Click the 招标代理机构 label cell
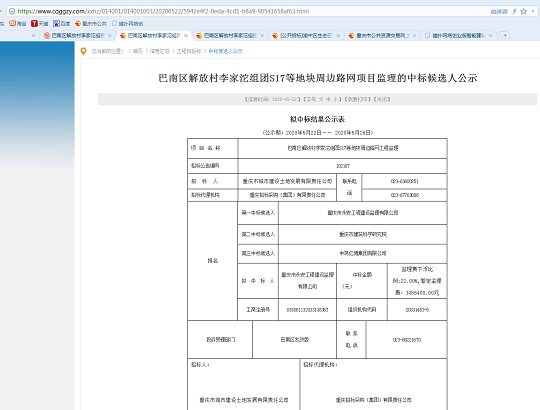This screenshot has height=410, width=540. [x=212, y=195]
